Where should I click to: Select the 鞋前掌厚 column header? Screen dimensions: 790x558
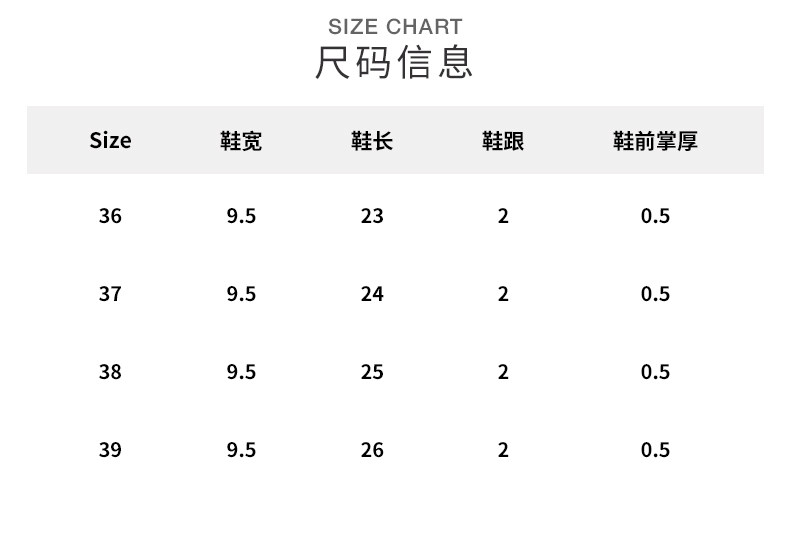(x=655, y=141)
